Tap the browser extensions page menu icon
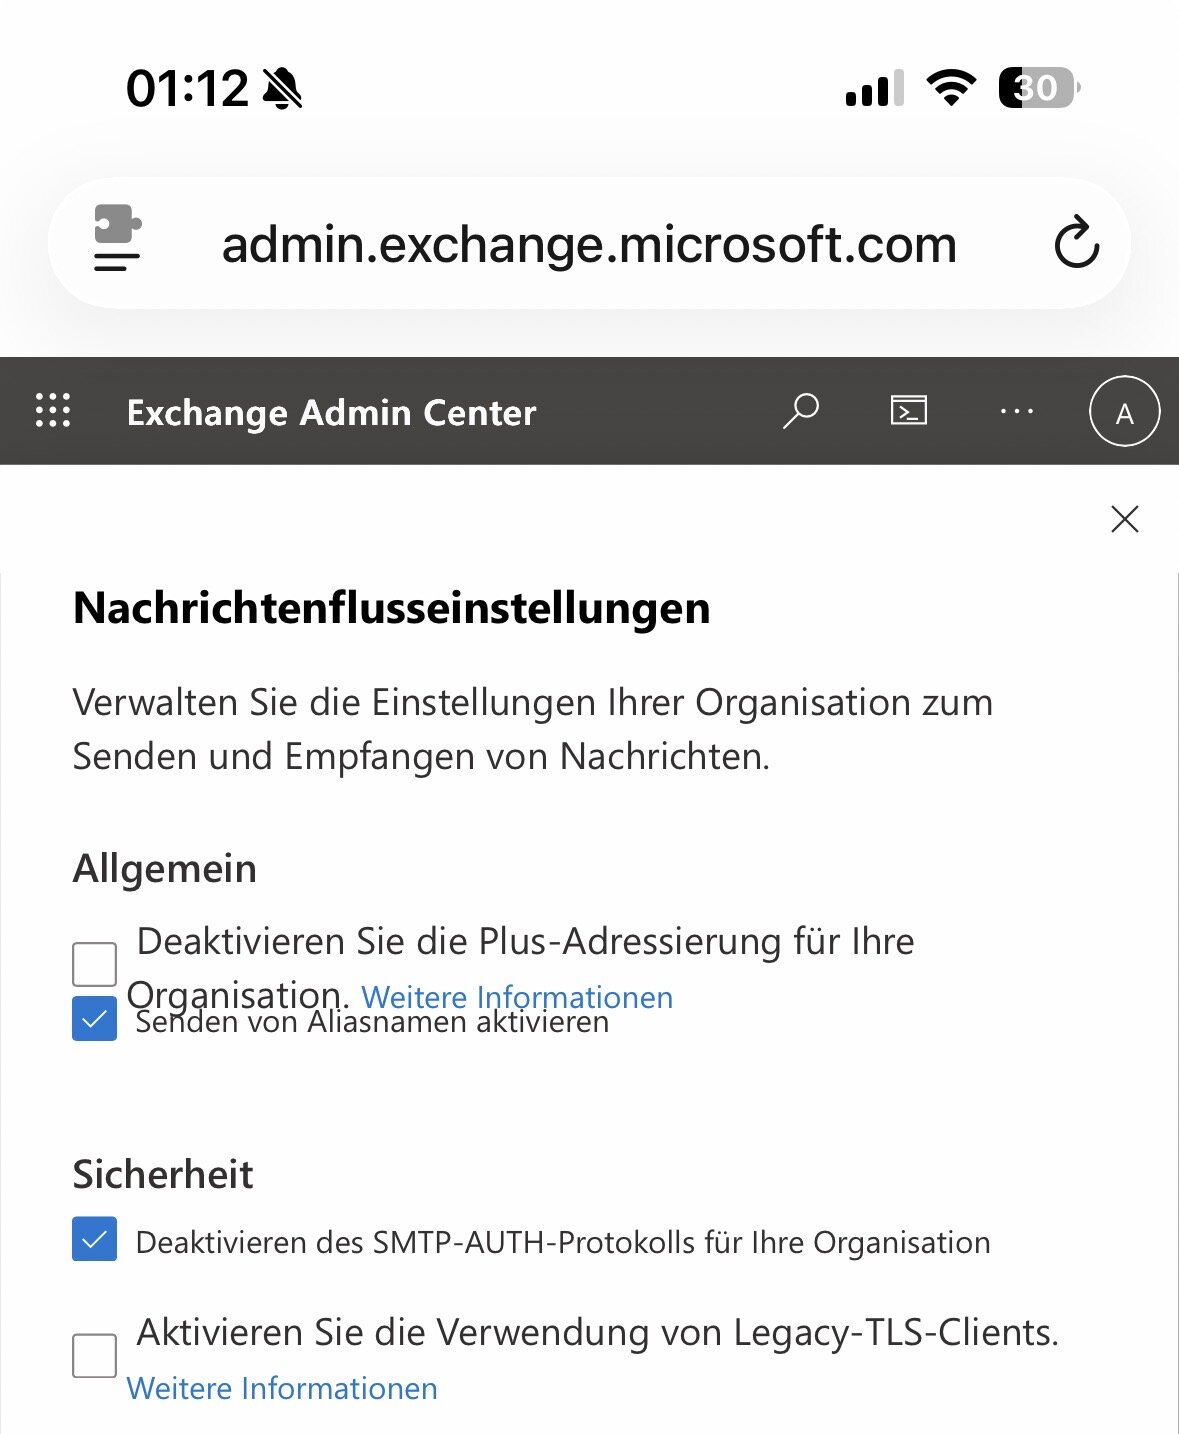The image size is (1179, 1434). [117, 240]
